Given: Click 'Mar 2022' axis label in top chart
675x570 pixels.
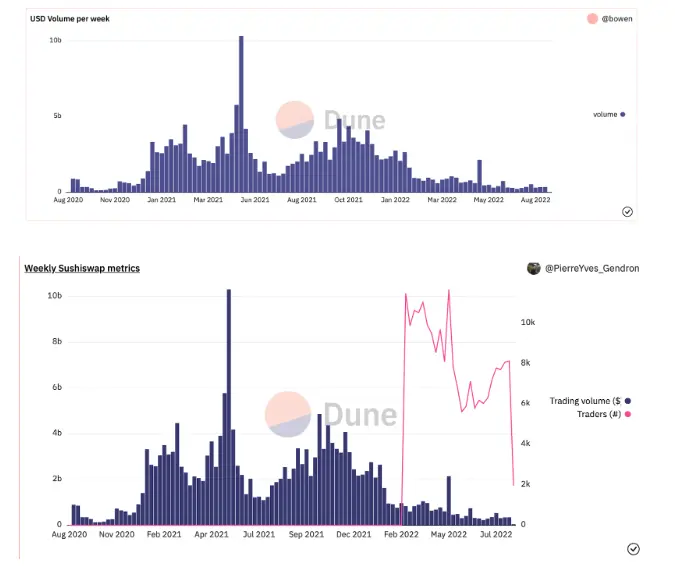Looking at the screenshot, I should pos(442,200).
